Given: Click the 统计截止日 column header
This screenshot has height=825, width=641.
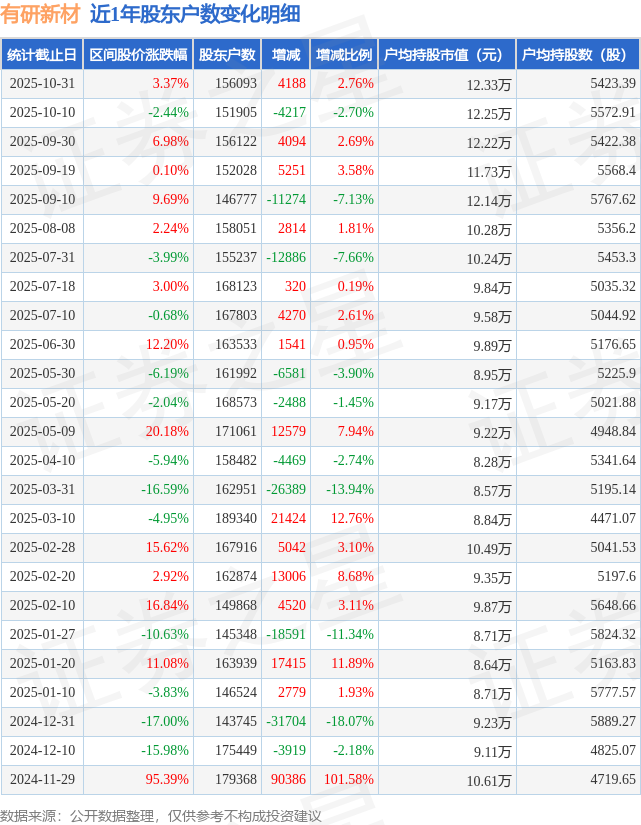Looking at the screenshot, I should (x=41, y=55).
